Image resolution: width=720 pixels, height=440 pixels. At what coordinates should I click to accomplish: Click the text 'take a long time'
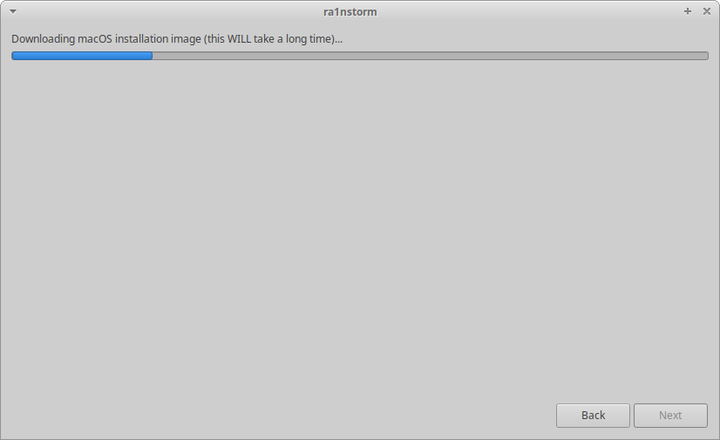292,39
